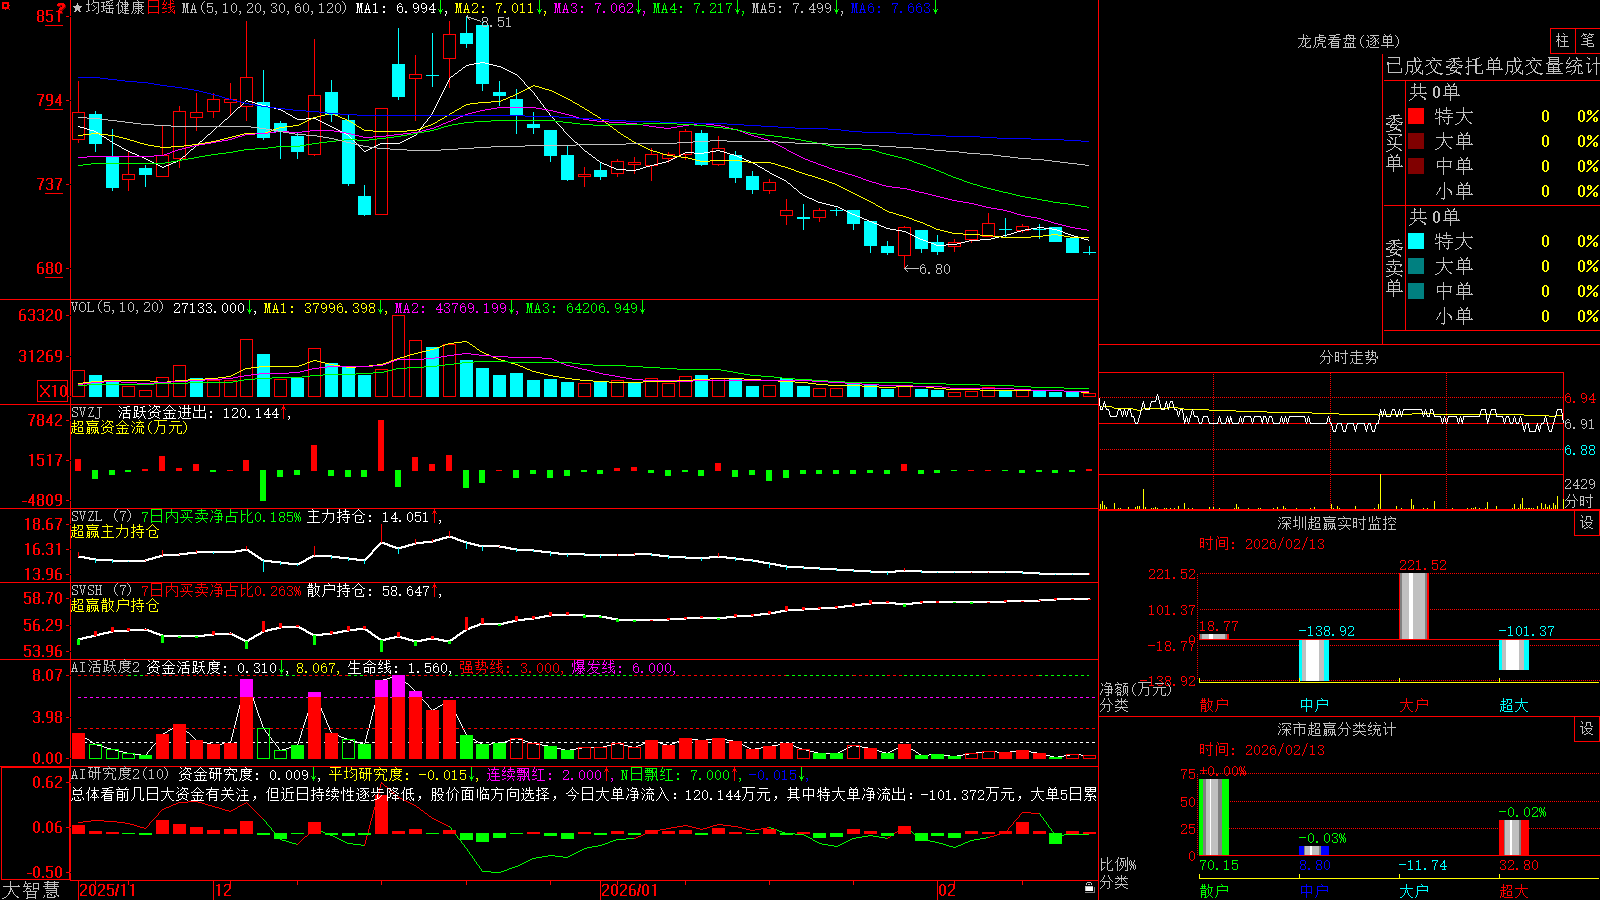Click the 大智慧 logo at bottom-left
This screenshot has width=1600, height=900.
pos(31,890)
